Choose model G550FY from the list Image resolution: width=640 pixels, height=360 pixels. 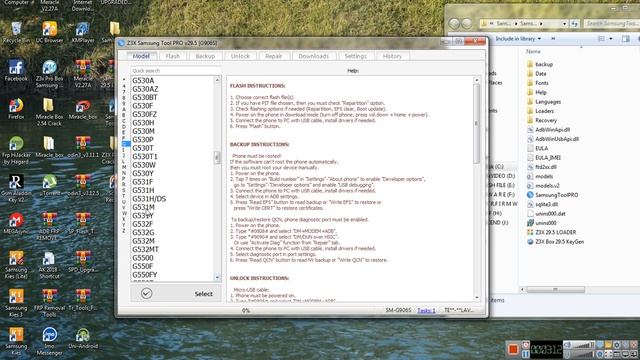tap(144, 275)
